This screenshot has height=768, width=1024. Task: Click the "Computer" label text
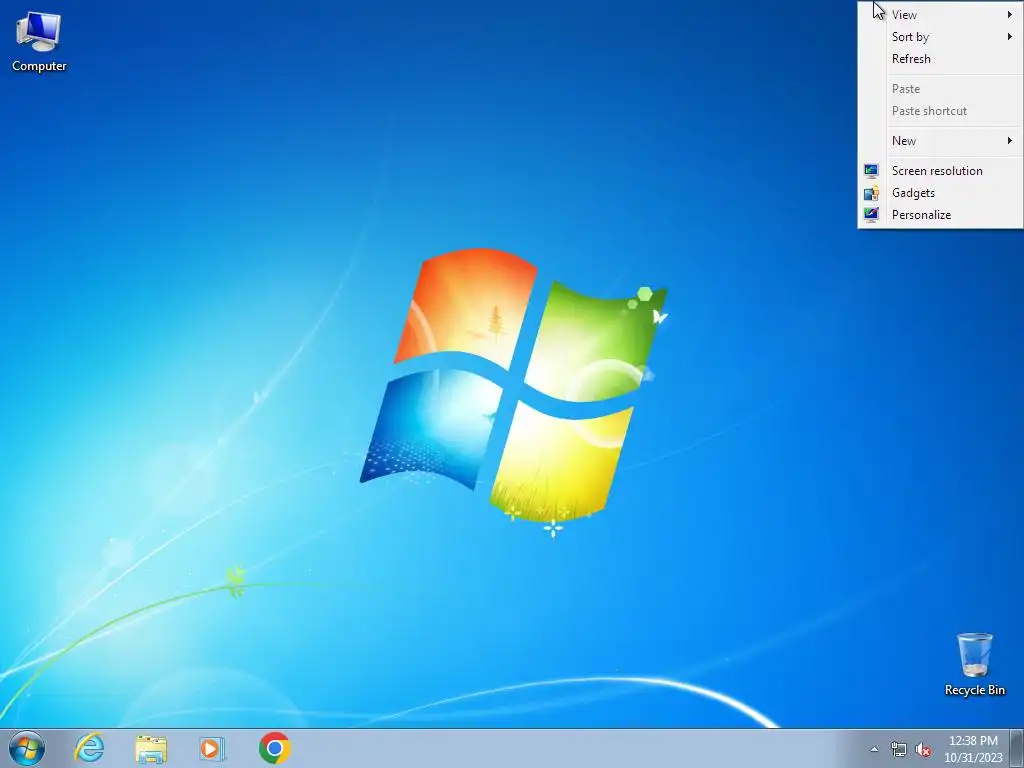[x=39, y=66]
